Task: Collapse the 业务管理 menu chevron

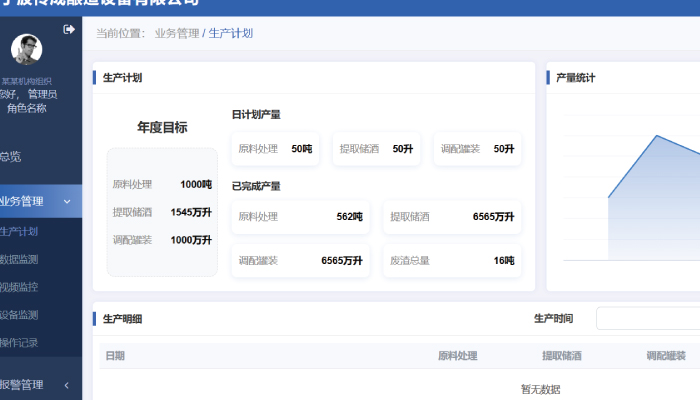Action: pyautogui.click(x=67, y=201)
